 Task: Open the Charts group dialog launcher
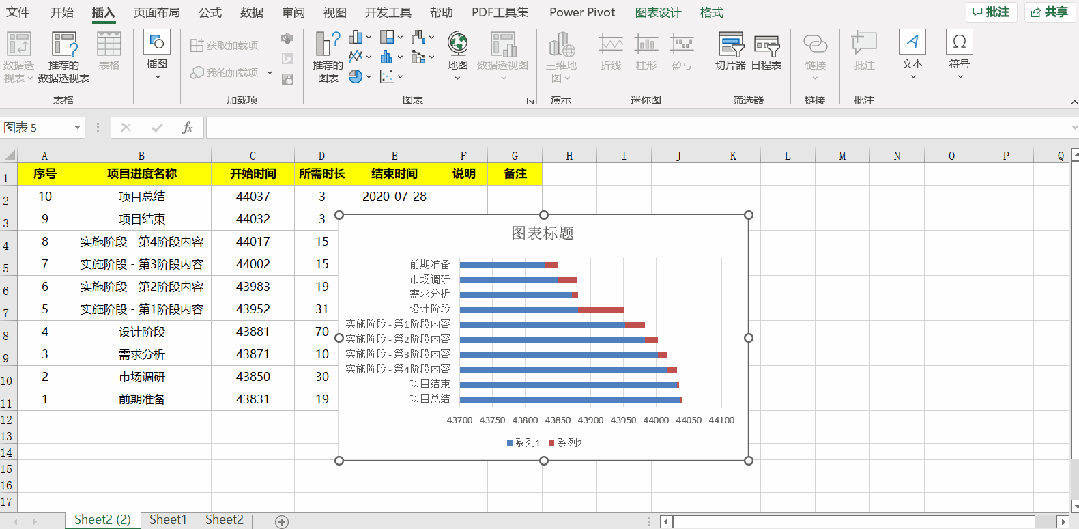coord(531,101)
